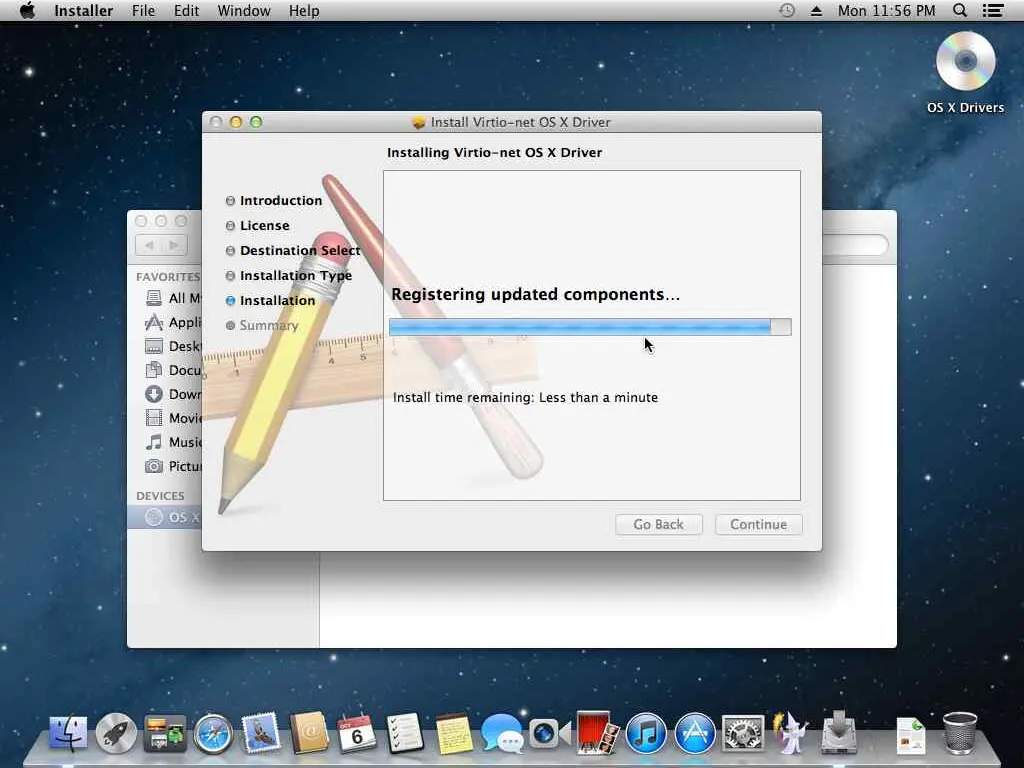Select Pictures in Finder sidebar
The image size is (1024, 768).
(x=172, y=466)
